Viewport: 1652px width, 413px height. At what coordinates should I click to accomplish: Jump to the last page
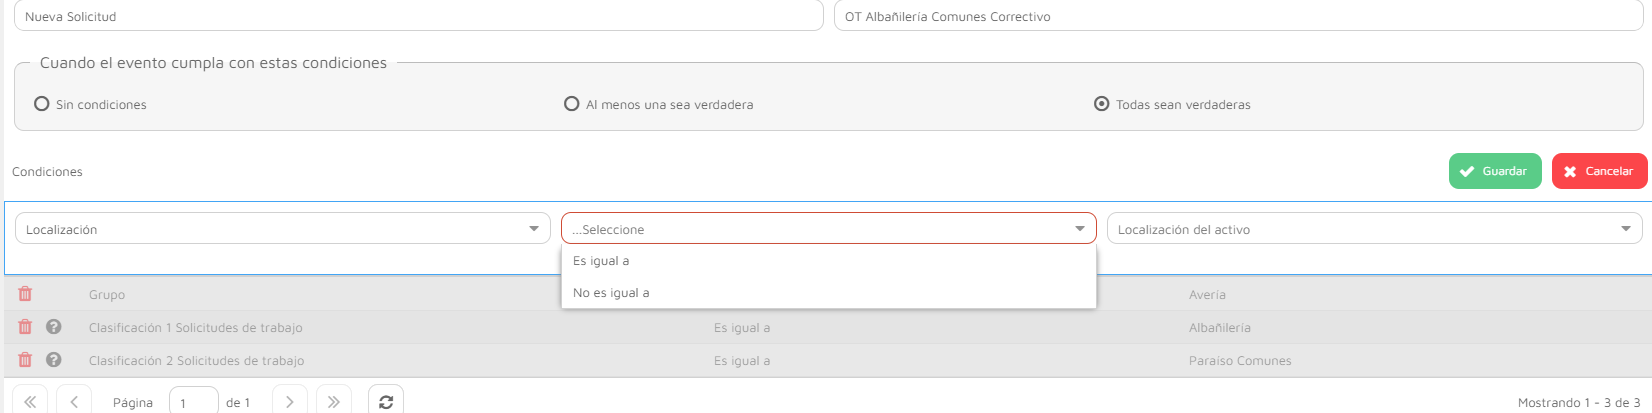coord(334,402)
